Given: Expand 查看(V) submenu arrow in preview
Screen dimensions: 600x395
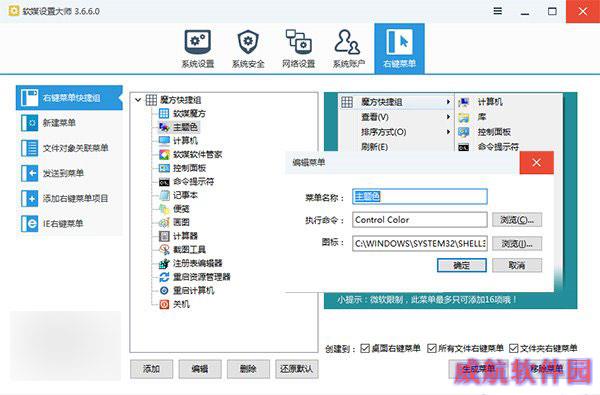Looking at the screenshot, I should pyautogui.click(x=448, y=117).
